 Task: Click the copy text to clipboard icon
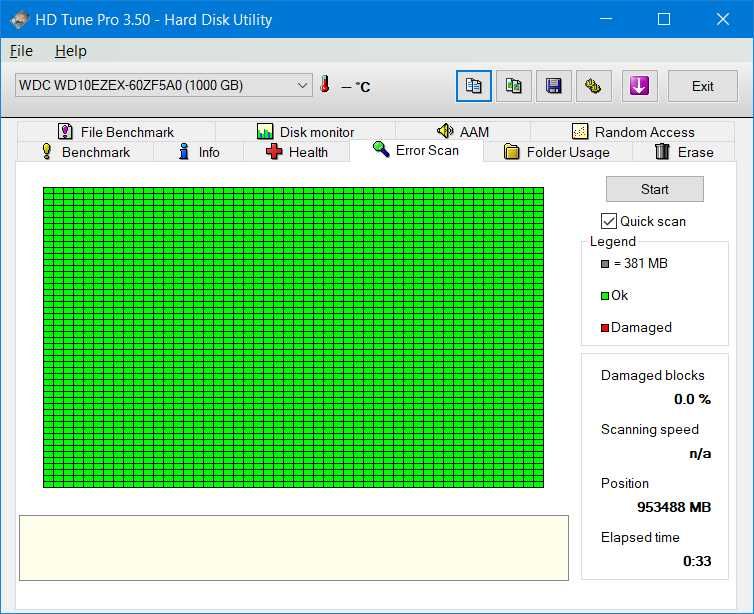click(474, 86)
